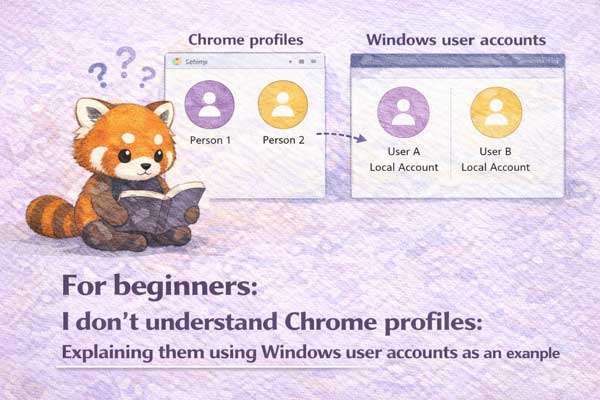Click the User B Local Account text
The width and height of the screenshot is (600, 400).
(x=496, y=159)
